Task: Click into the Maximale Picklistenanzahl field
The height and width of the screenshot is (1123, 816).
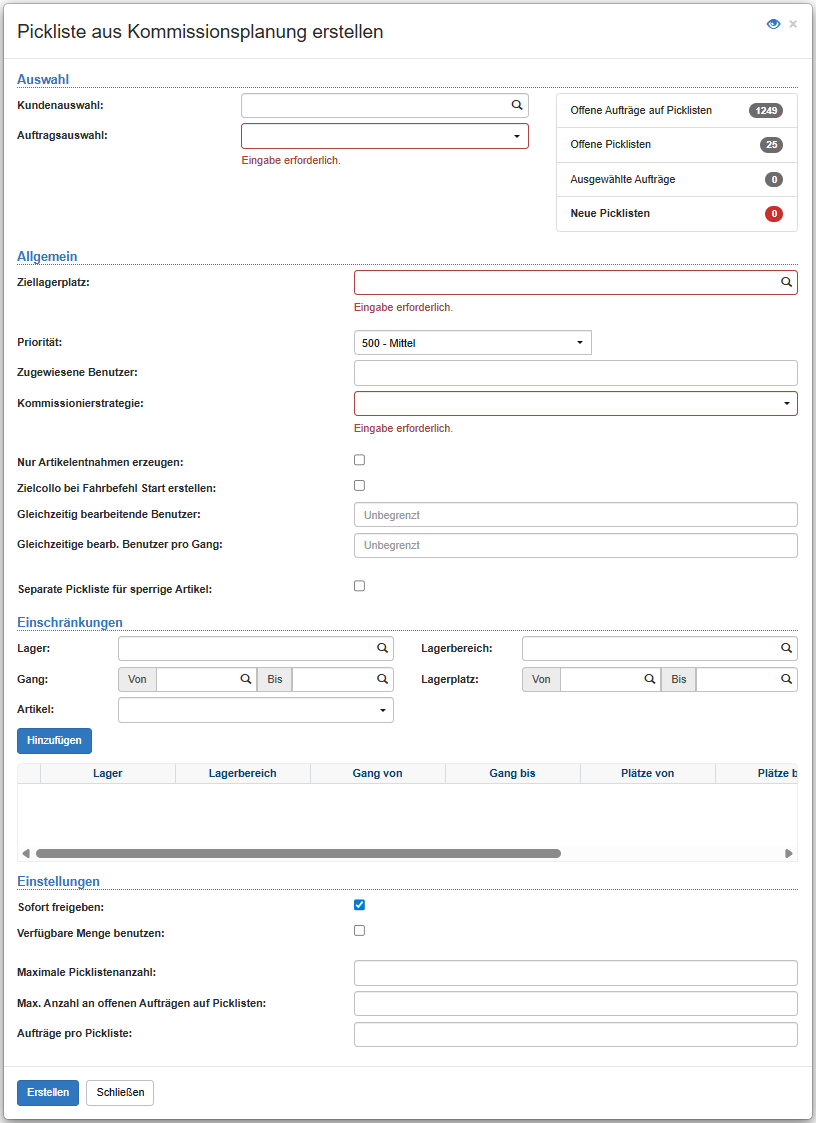Action: (x=575, y=972)
